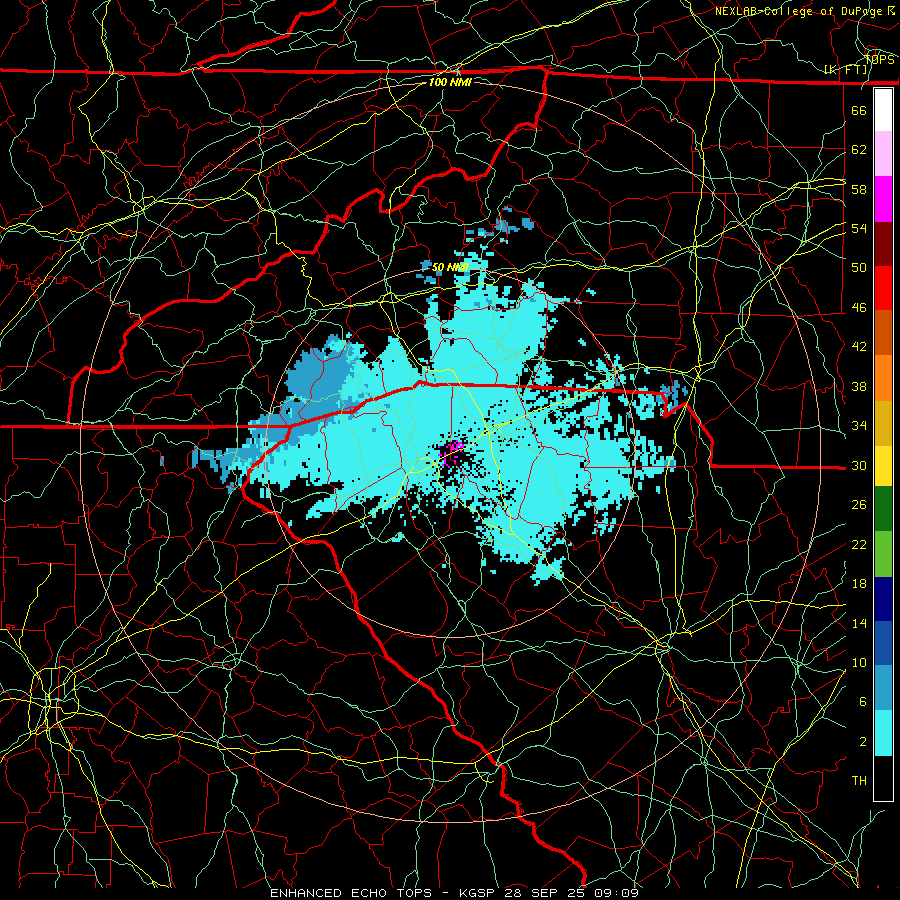Click the cyan 2 kft legend swatch

click(883, 733)
